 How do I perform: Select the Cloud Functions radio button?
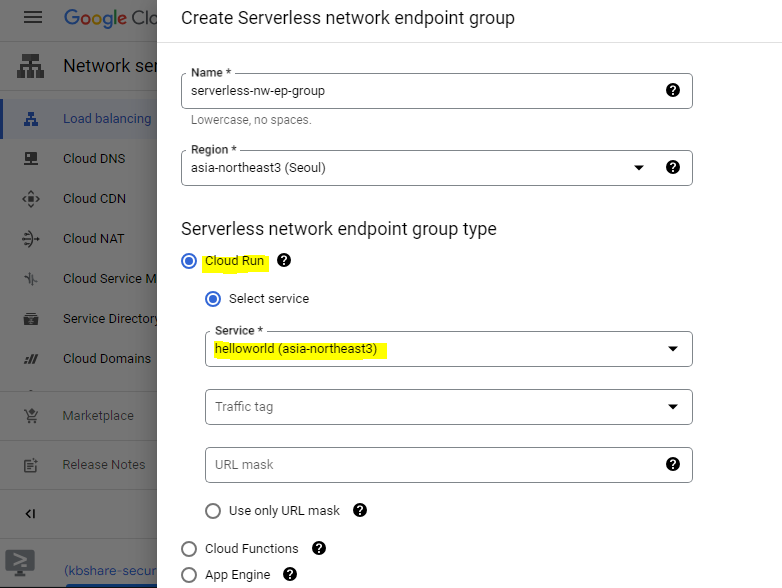(x=189, y=549)
